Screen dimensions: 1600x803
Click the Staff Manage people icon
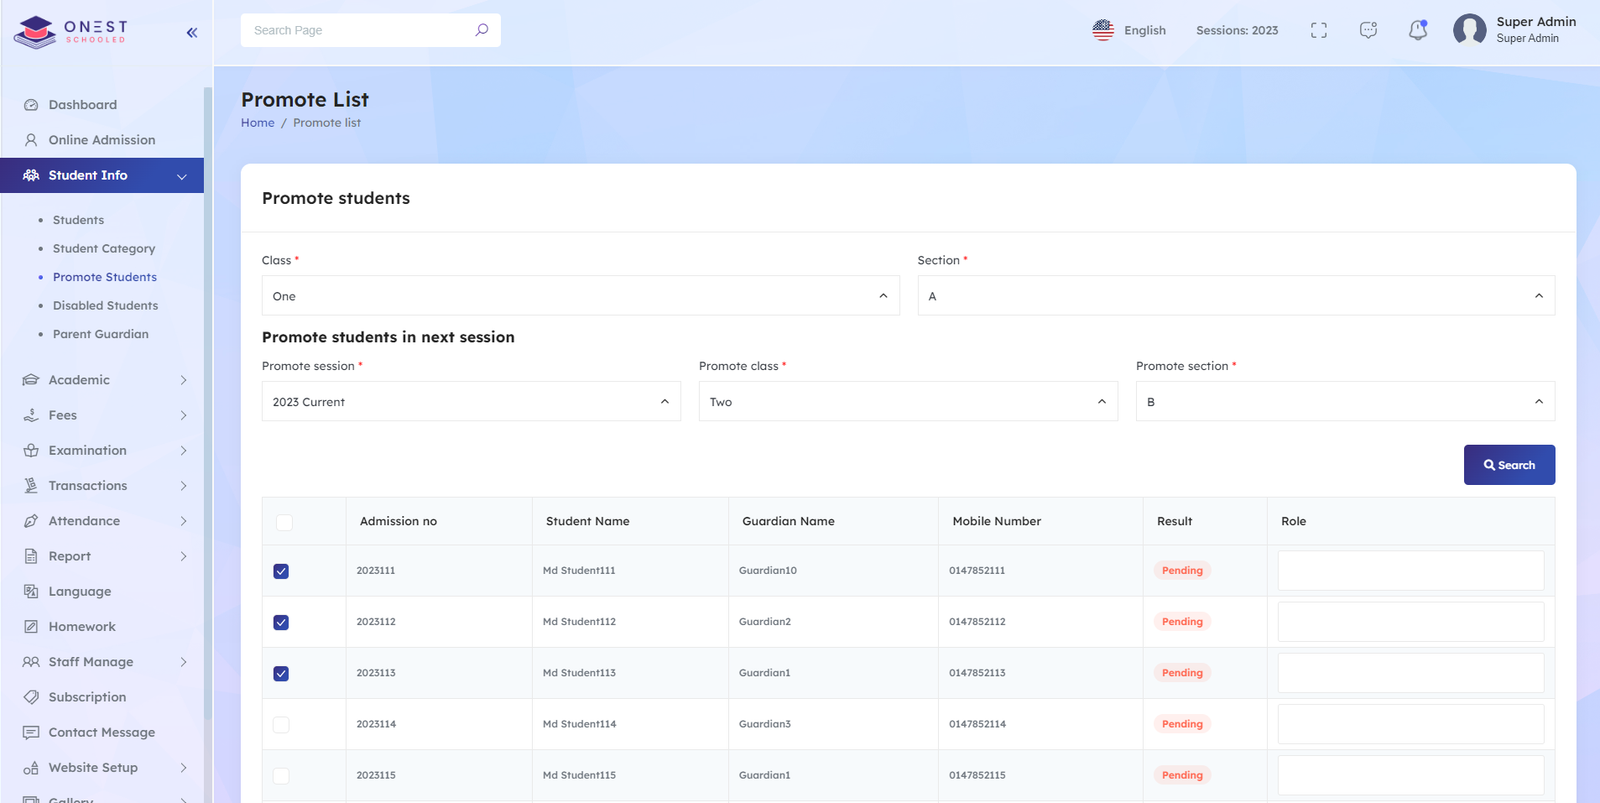(31, 662)
